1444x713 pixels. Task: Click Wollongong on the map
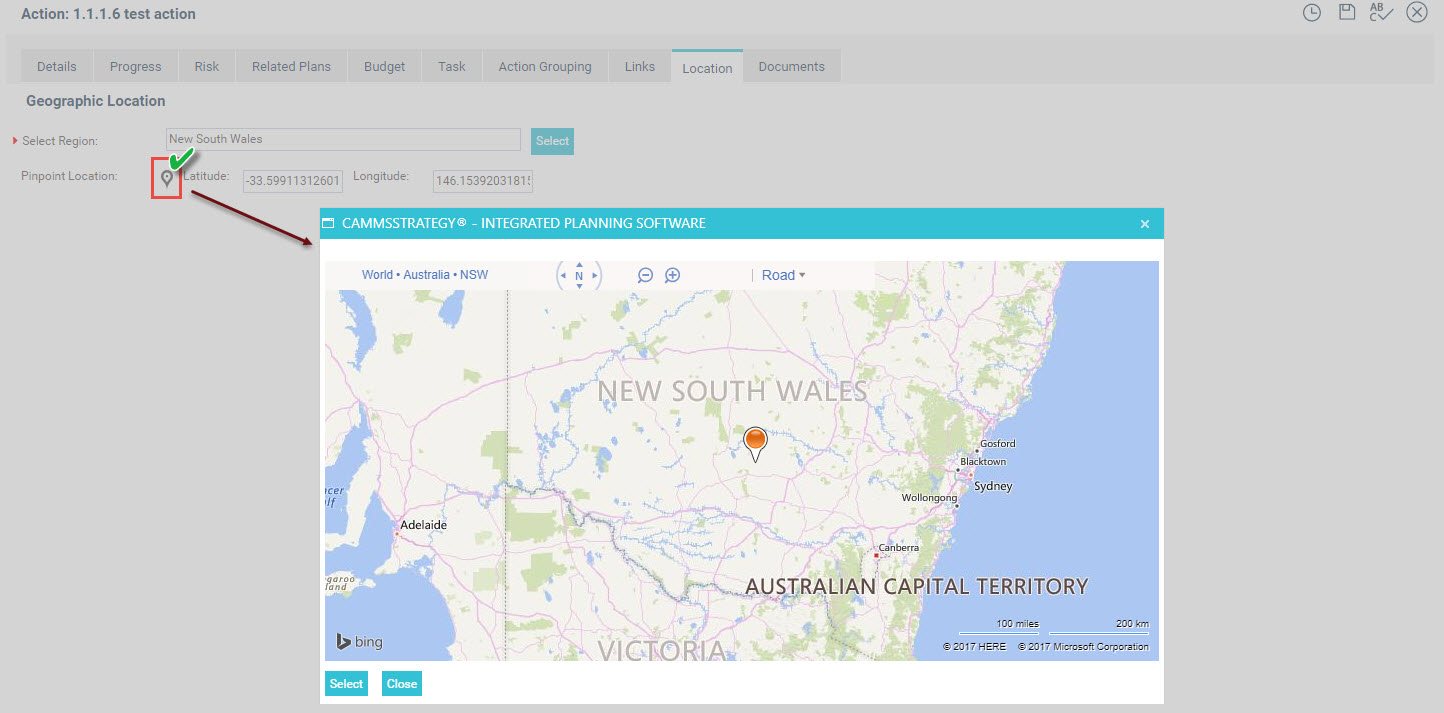(929, 497)
